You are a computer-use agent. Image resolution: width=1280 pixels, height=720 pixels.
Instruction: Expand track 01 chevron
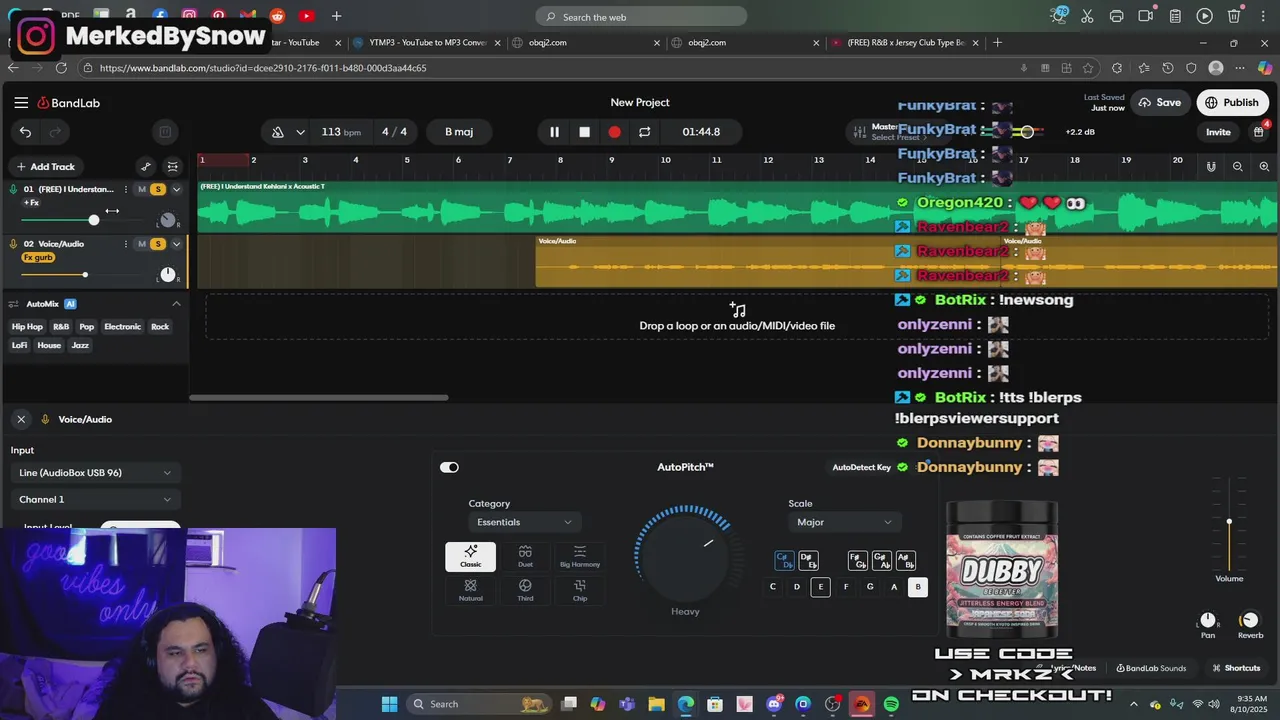177,189
